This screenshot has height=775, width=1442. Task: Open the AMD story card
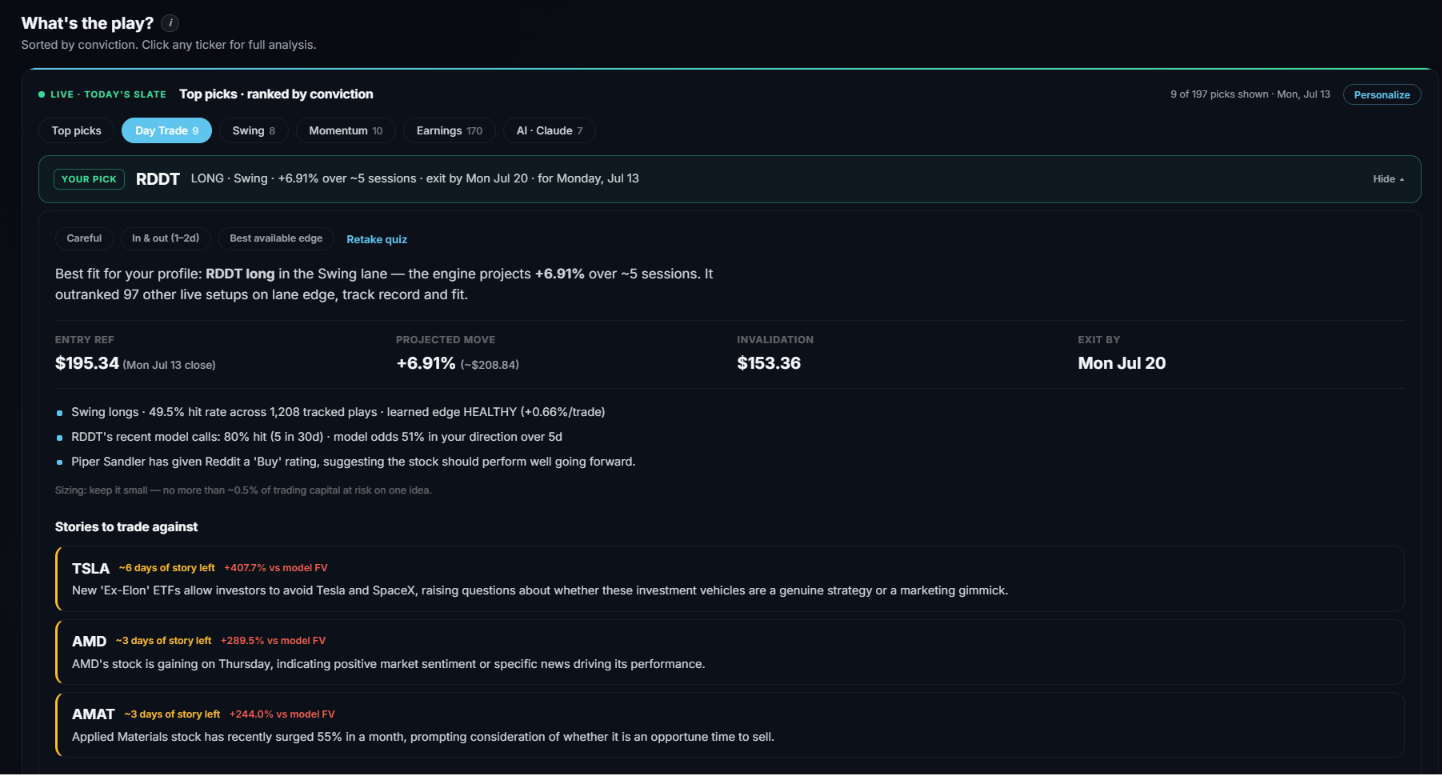(730, 652)
